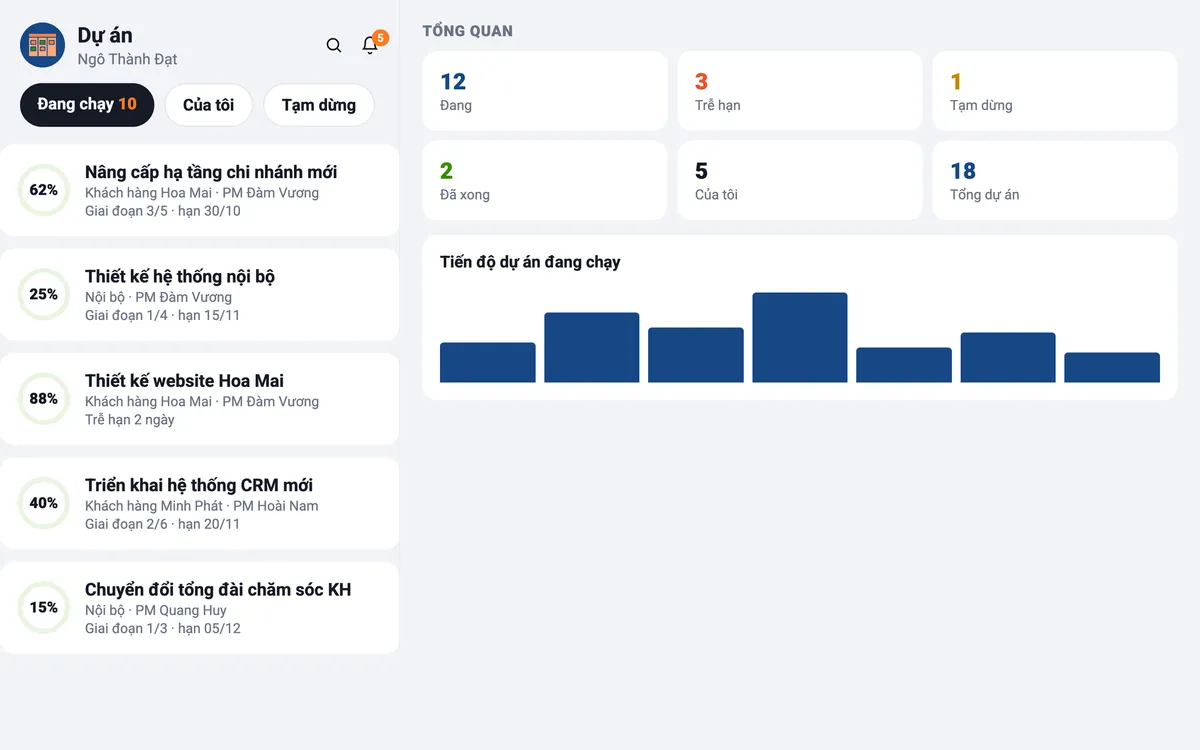The height and width of the screenshot is (750, 1200).
Task: Show the "Tạm dừng" filter tab
Action: coord(319,105)
